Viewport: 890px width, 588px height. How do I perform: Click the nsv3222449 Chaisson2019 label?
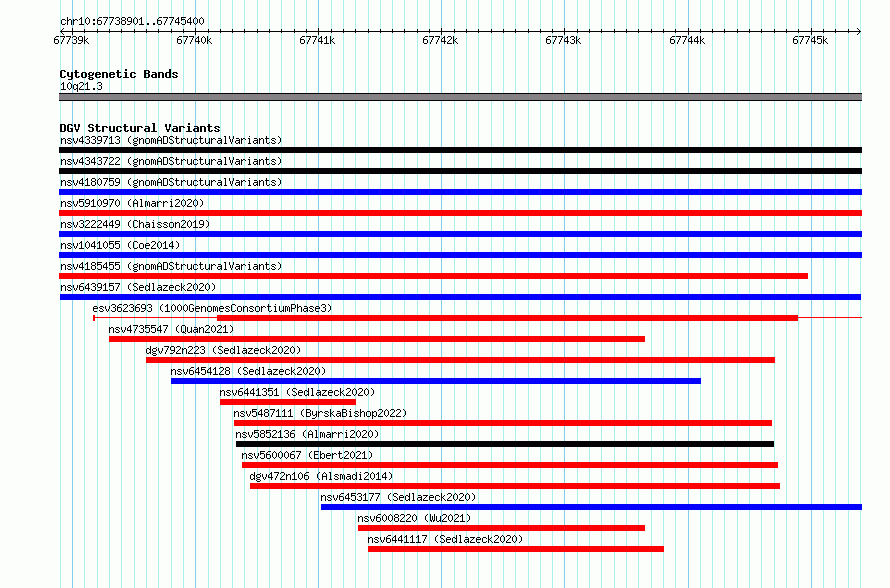[x=135, y=224]
